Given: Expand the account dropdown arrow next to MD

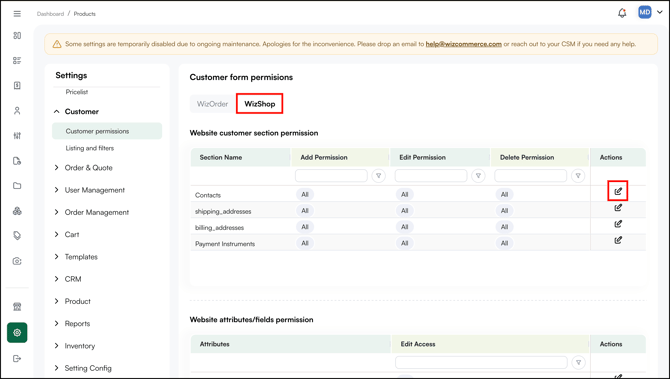Looking at the screenshot, I should 660,13.
